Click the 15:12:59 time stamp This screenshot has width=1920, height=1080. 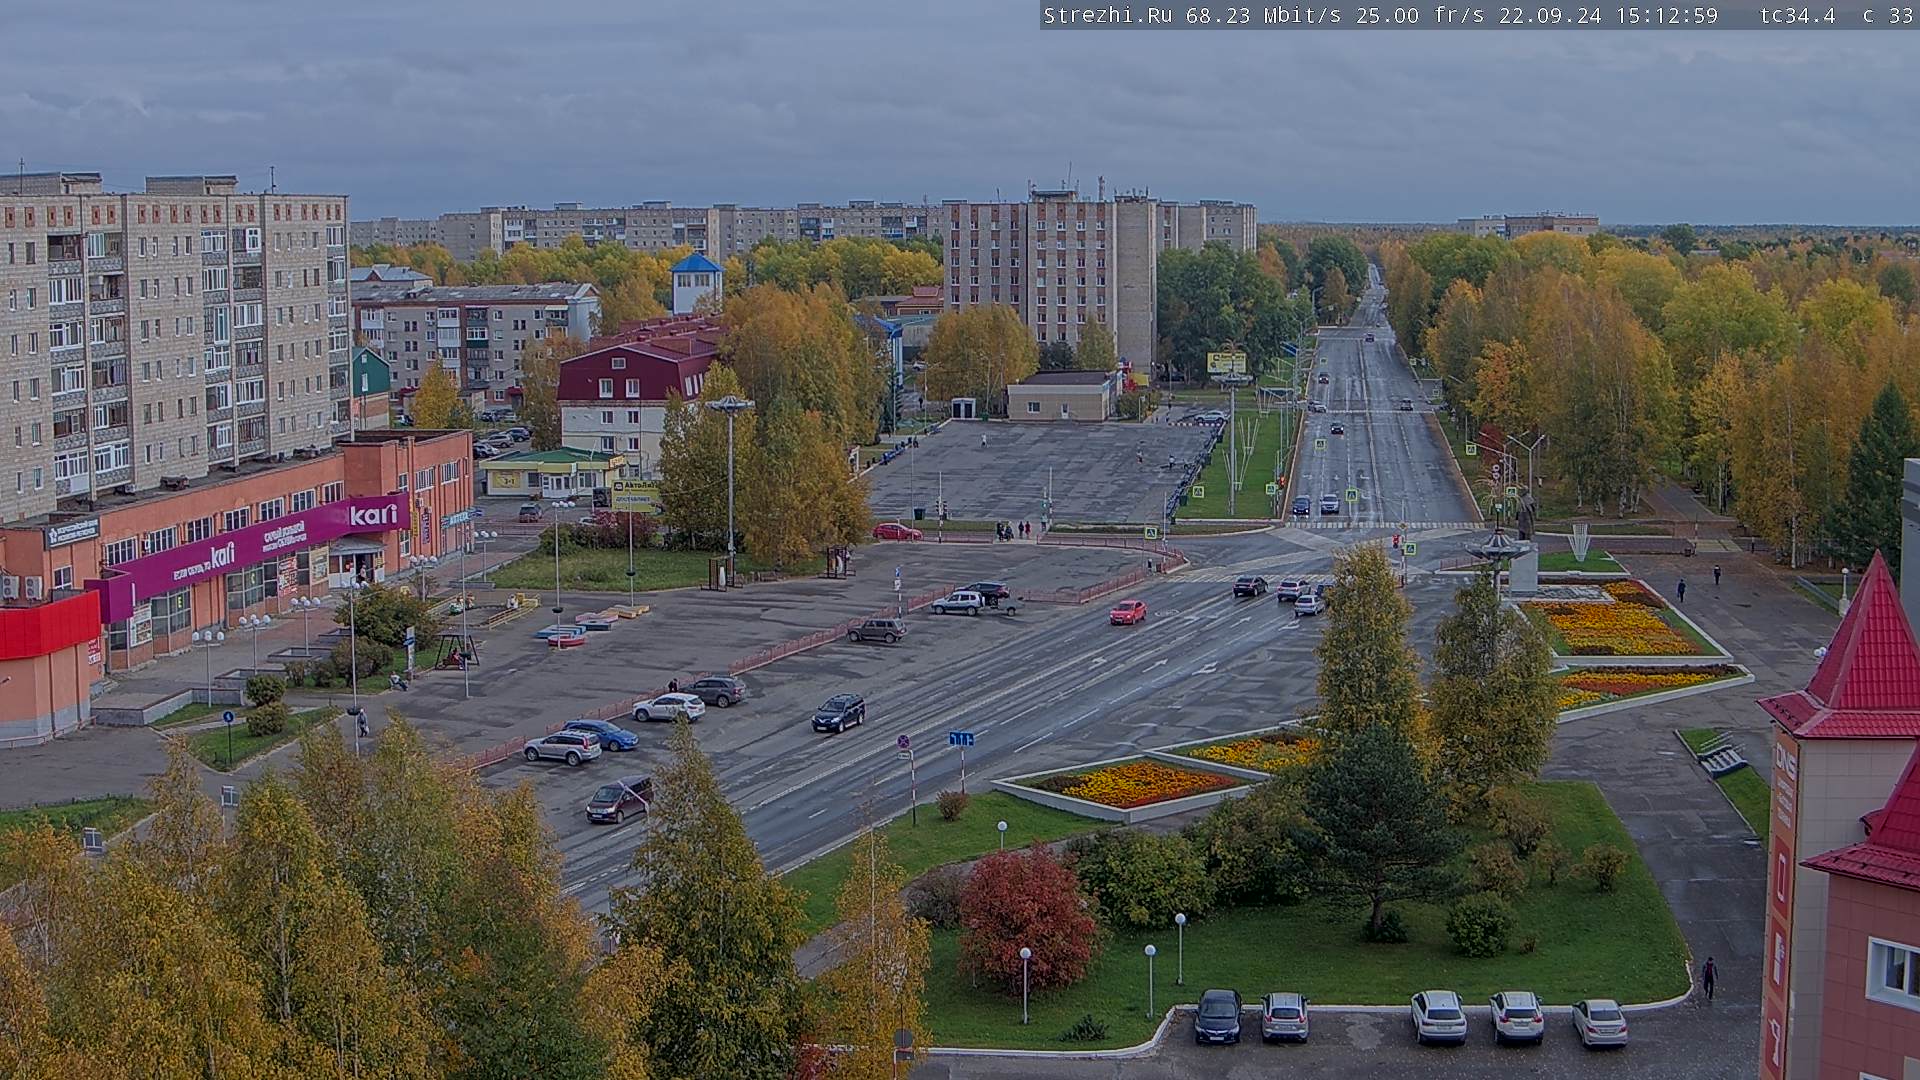[1665, 15]
